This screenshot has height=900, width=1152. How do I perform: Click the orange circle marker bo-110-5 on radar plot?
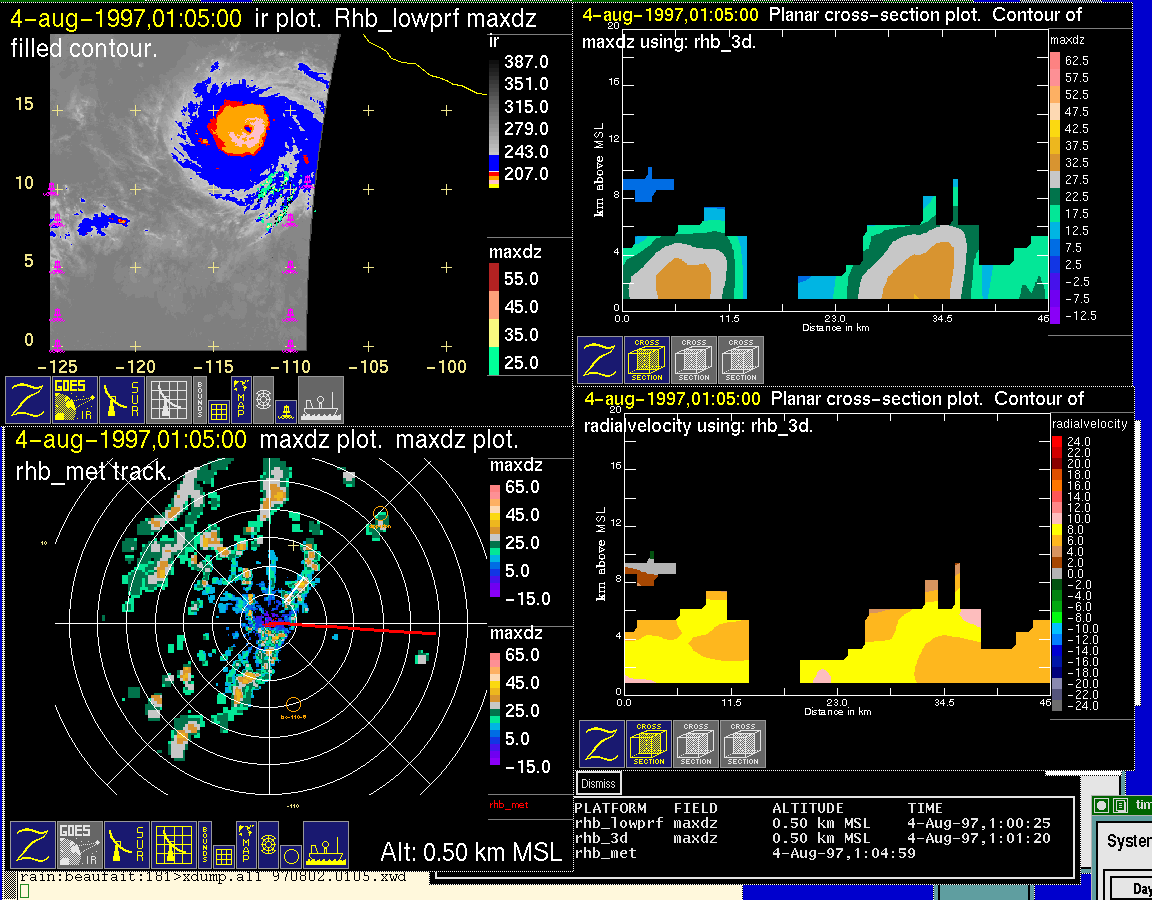tap(293, 704)
